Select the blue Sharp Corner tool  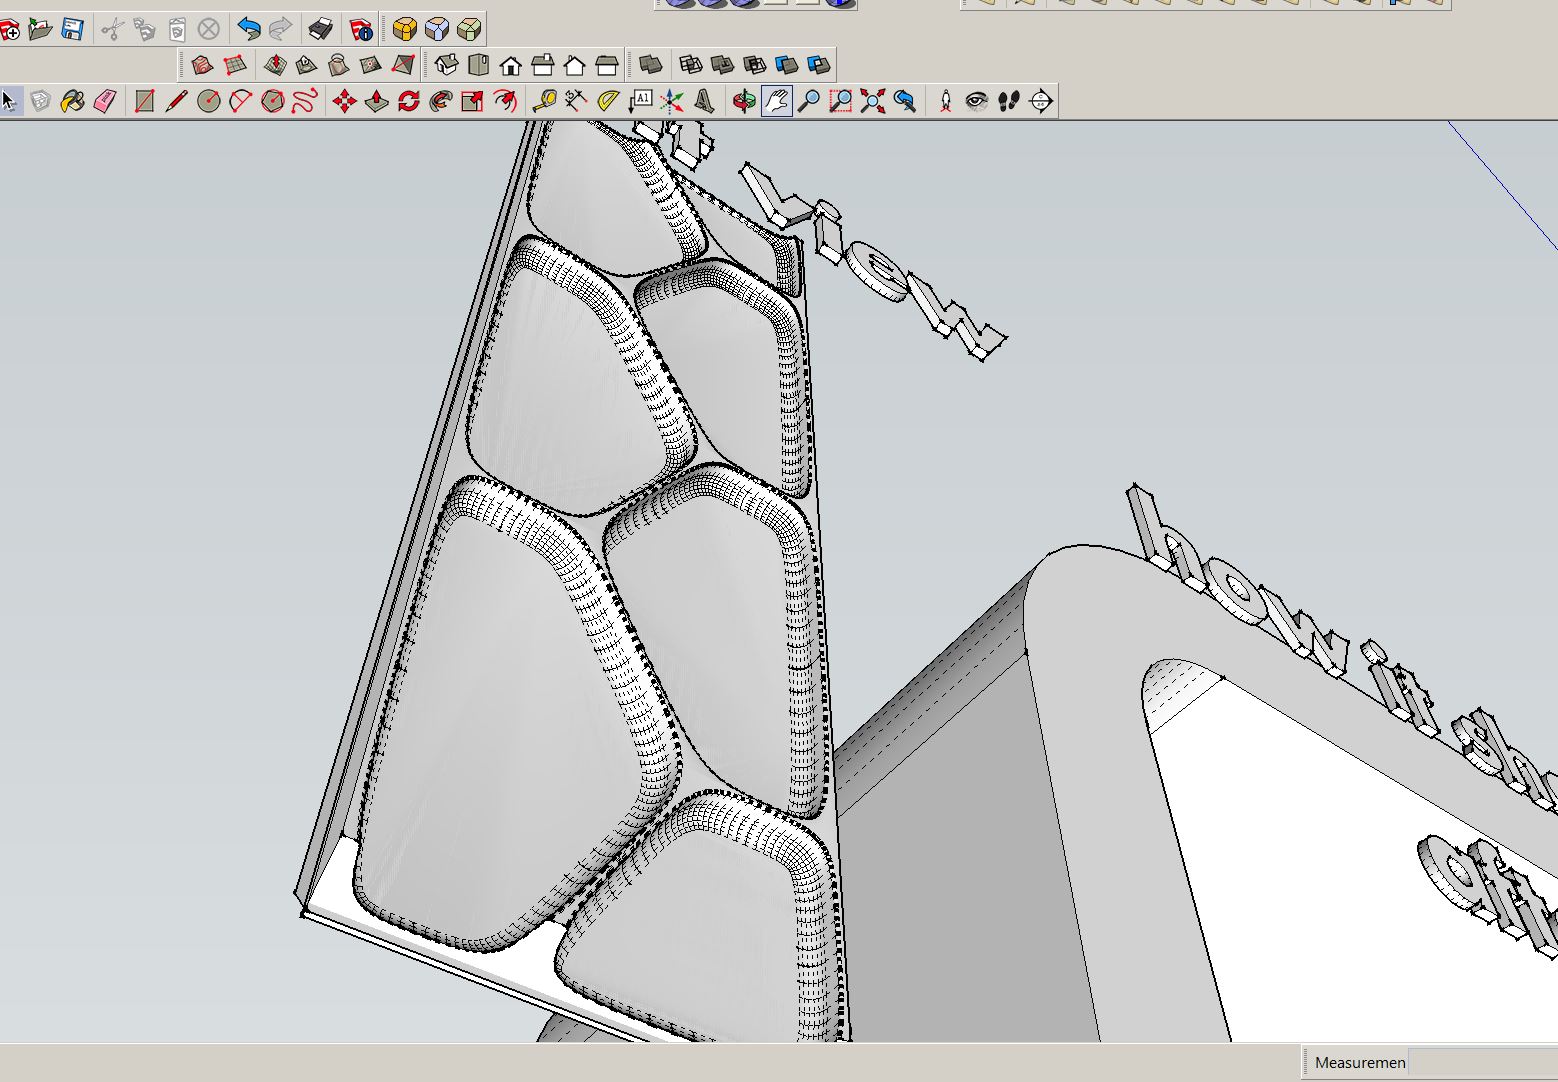[x=437, y=29]
